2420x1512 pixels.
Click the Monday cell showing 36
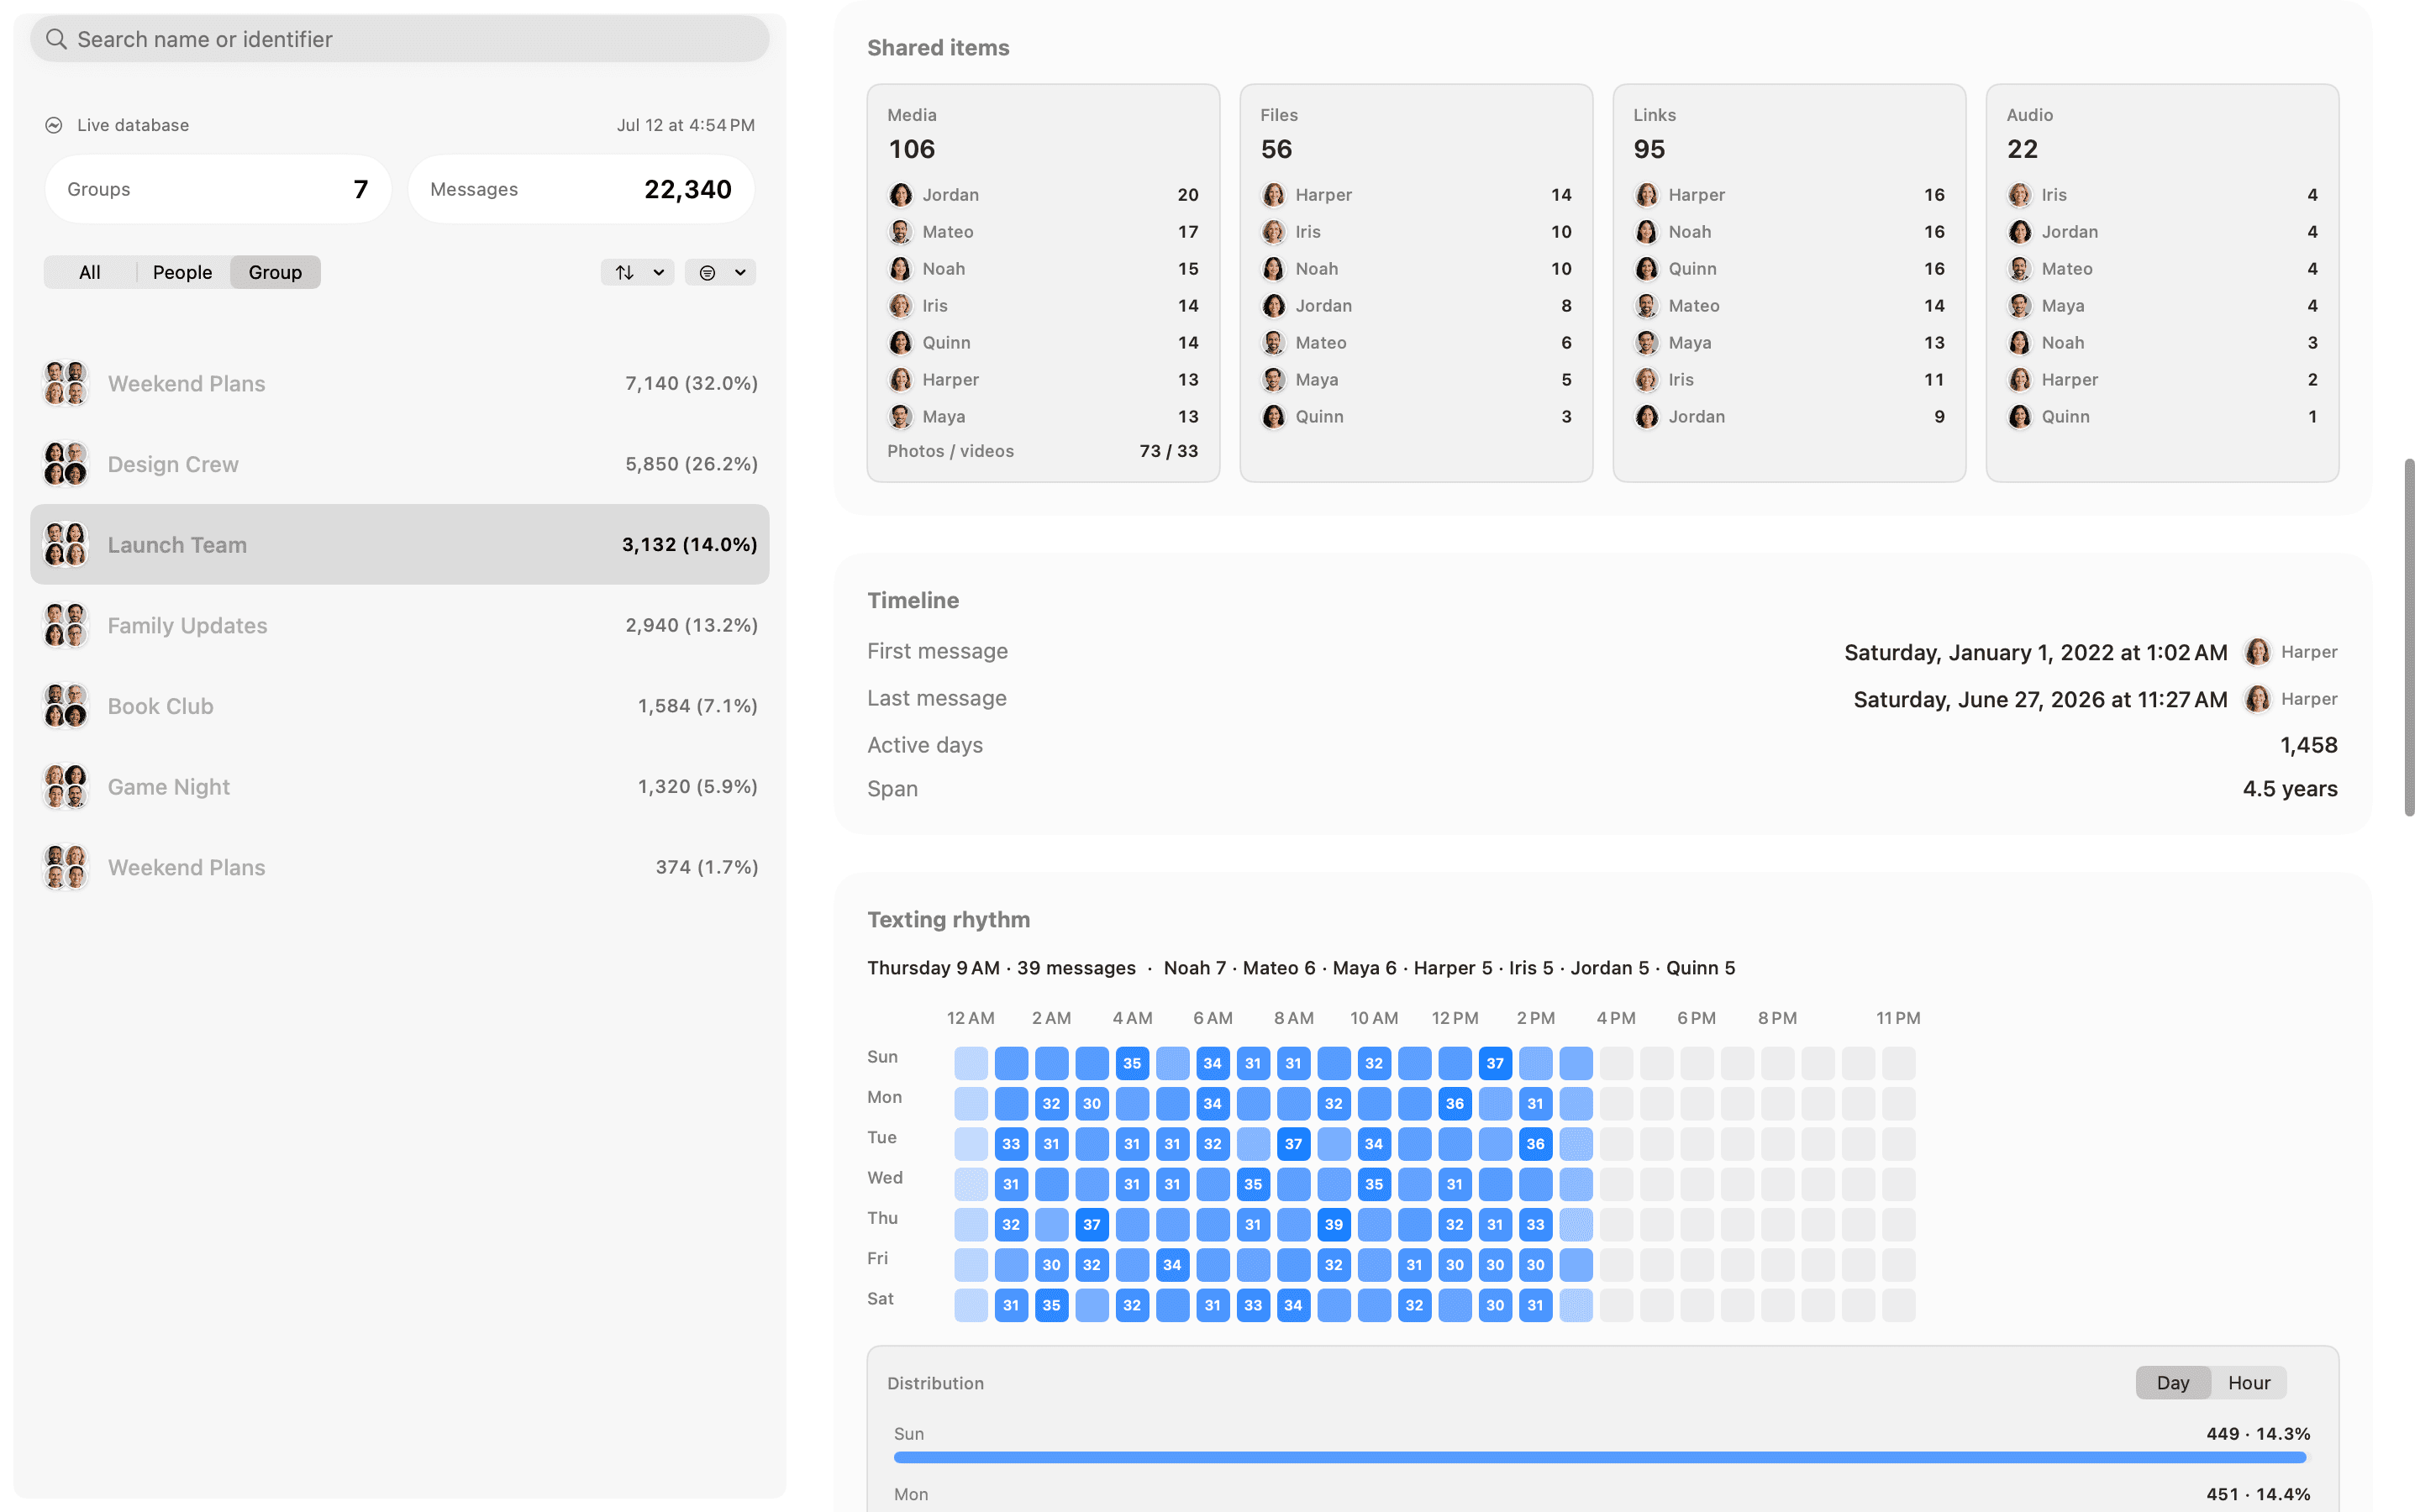point(1455,1104)
